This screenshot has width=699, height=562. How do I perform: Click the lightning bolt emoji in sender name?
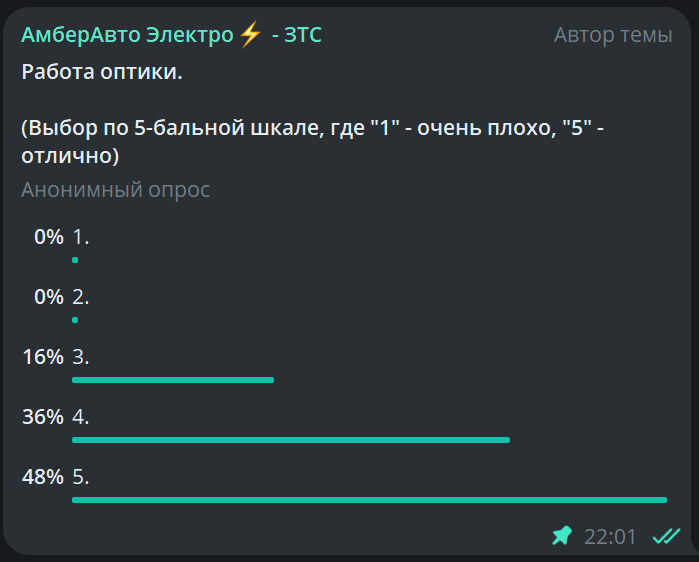250,35
